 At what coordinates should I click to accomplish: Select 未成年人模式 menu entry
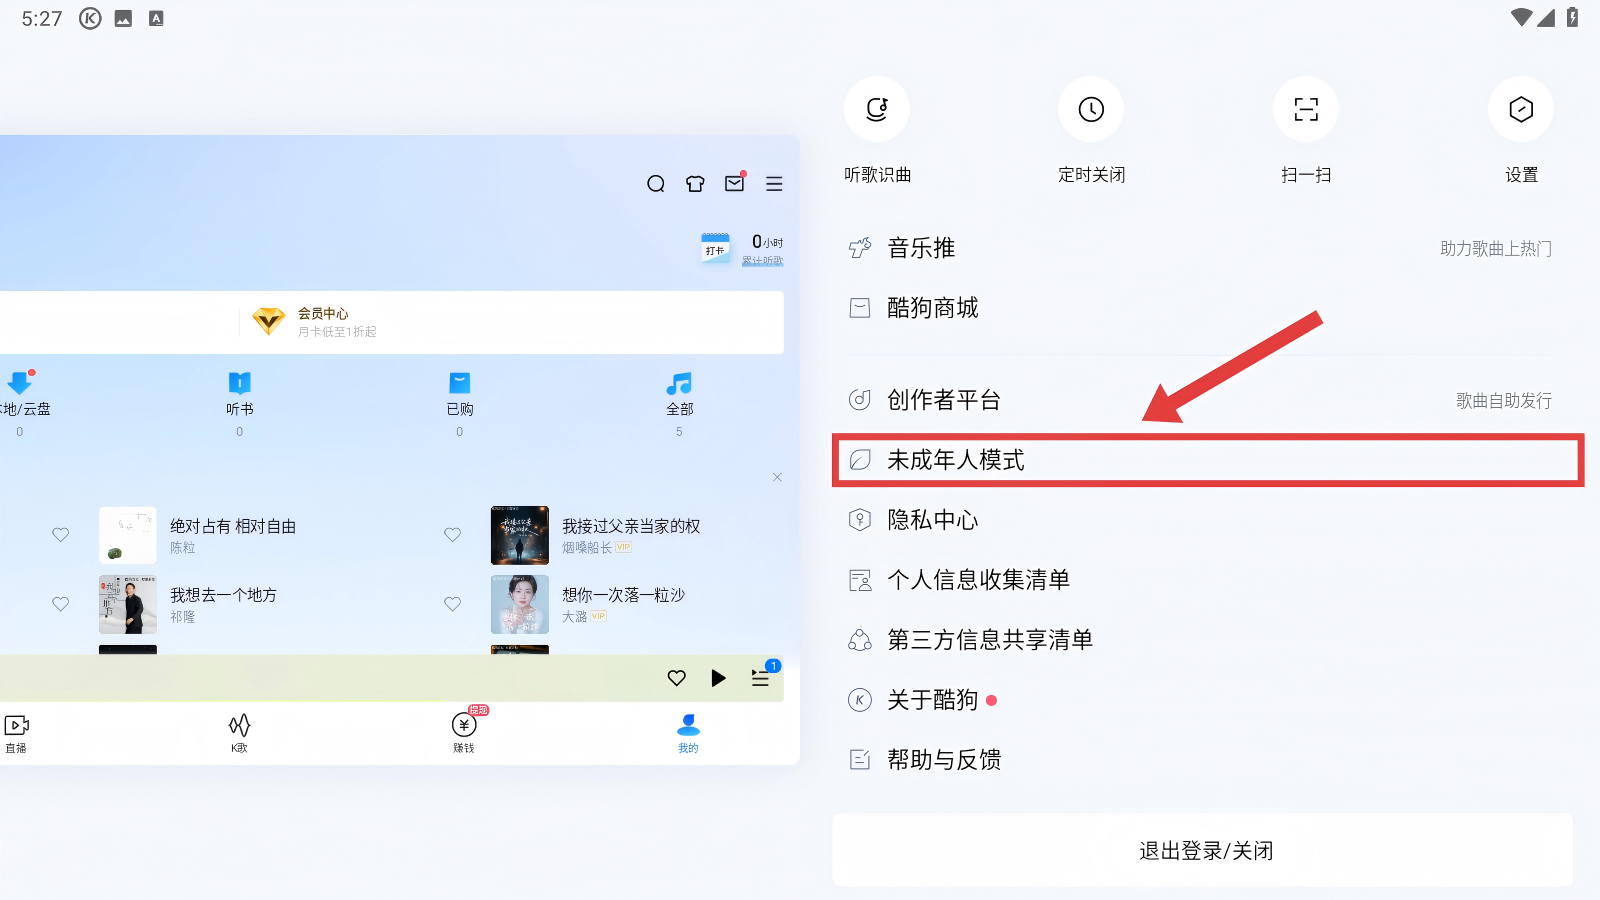(1208, 460)
